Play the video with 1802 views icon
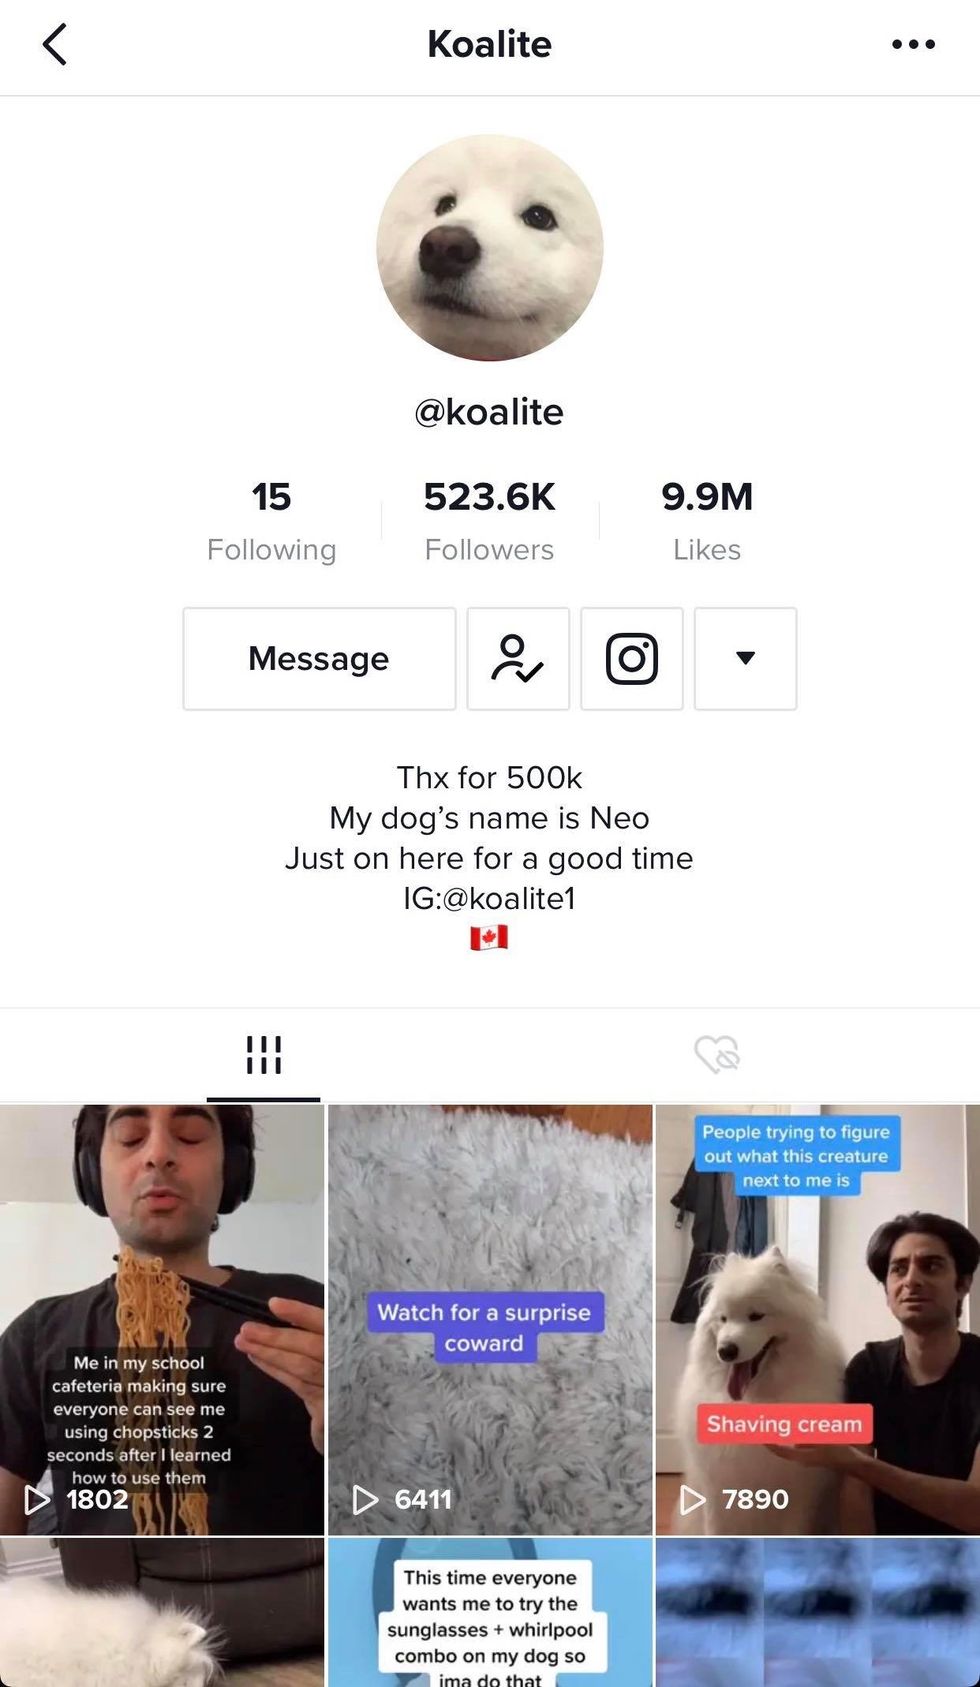This screenshot has height=1687, width=980. point(37,1499)
